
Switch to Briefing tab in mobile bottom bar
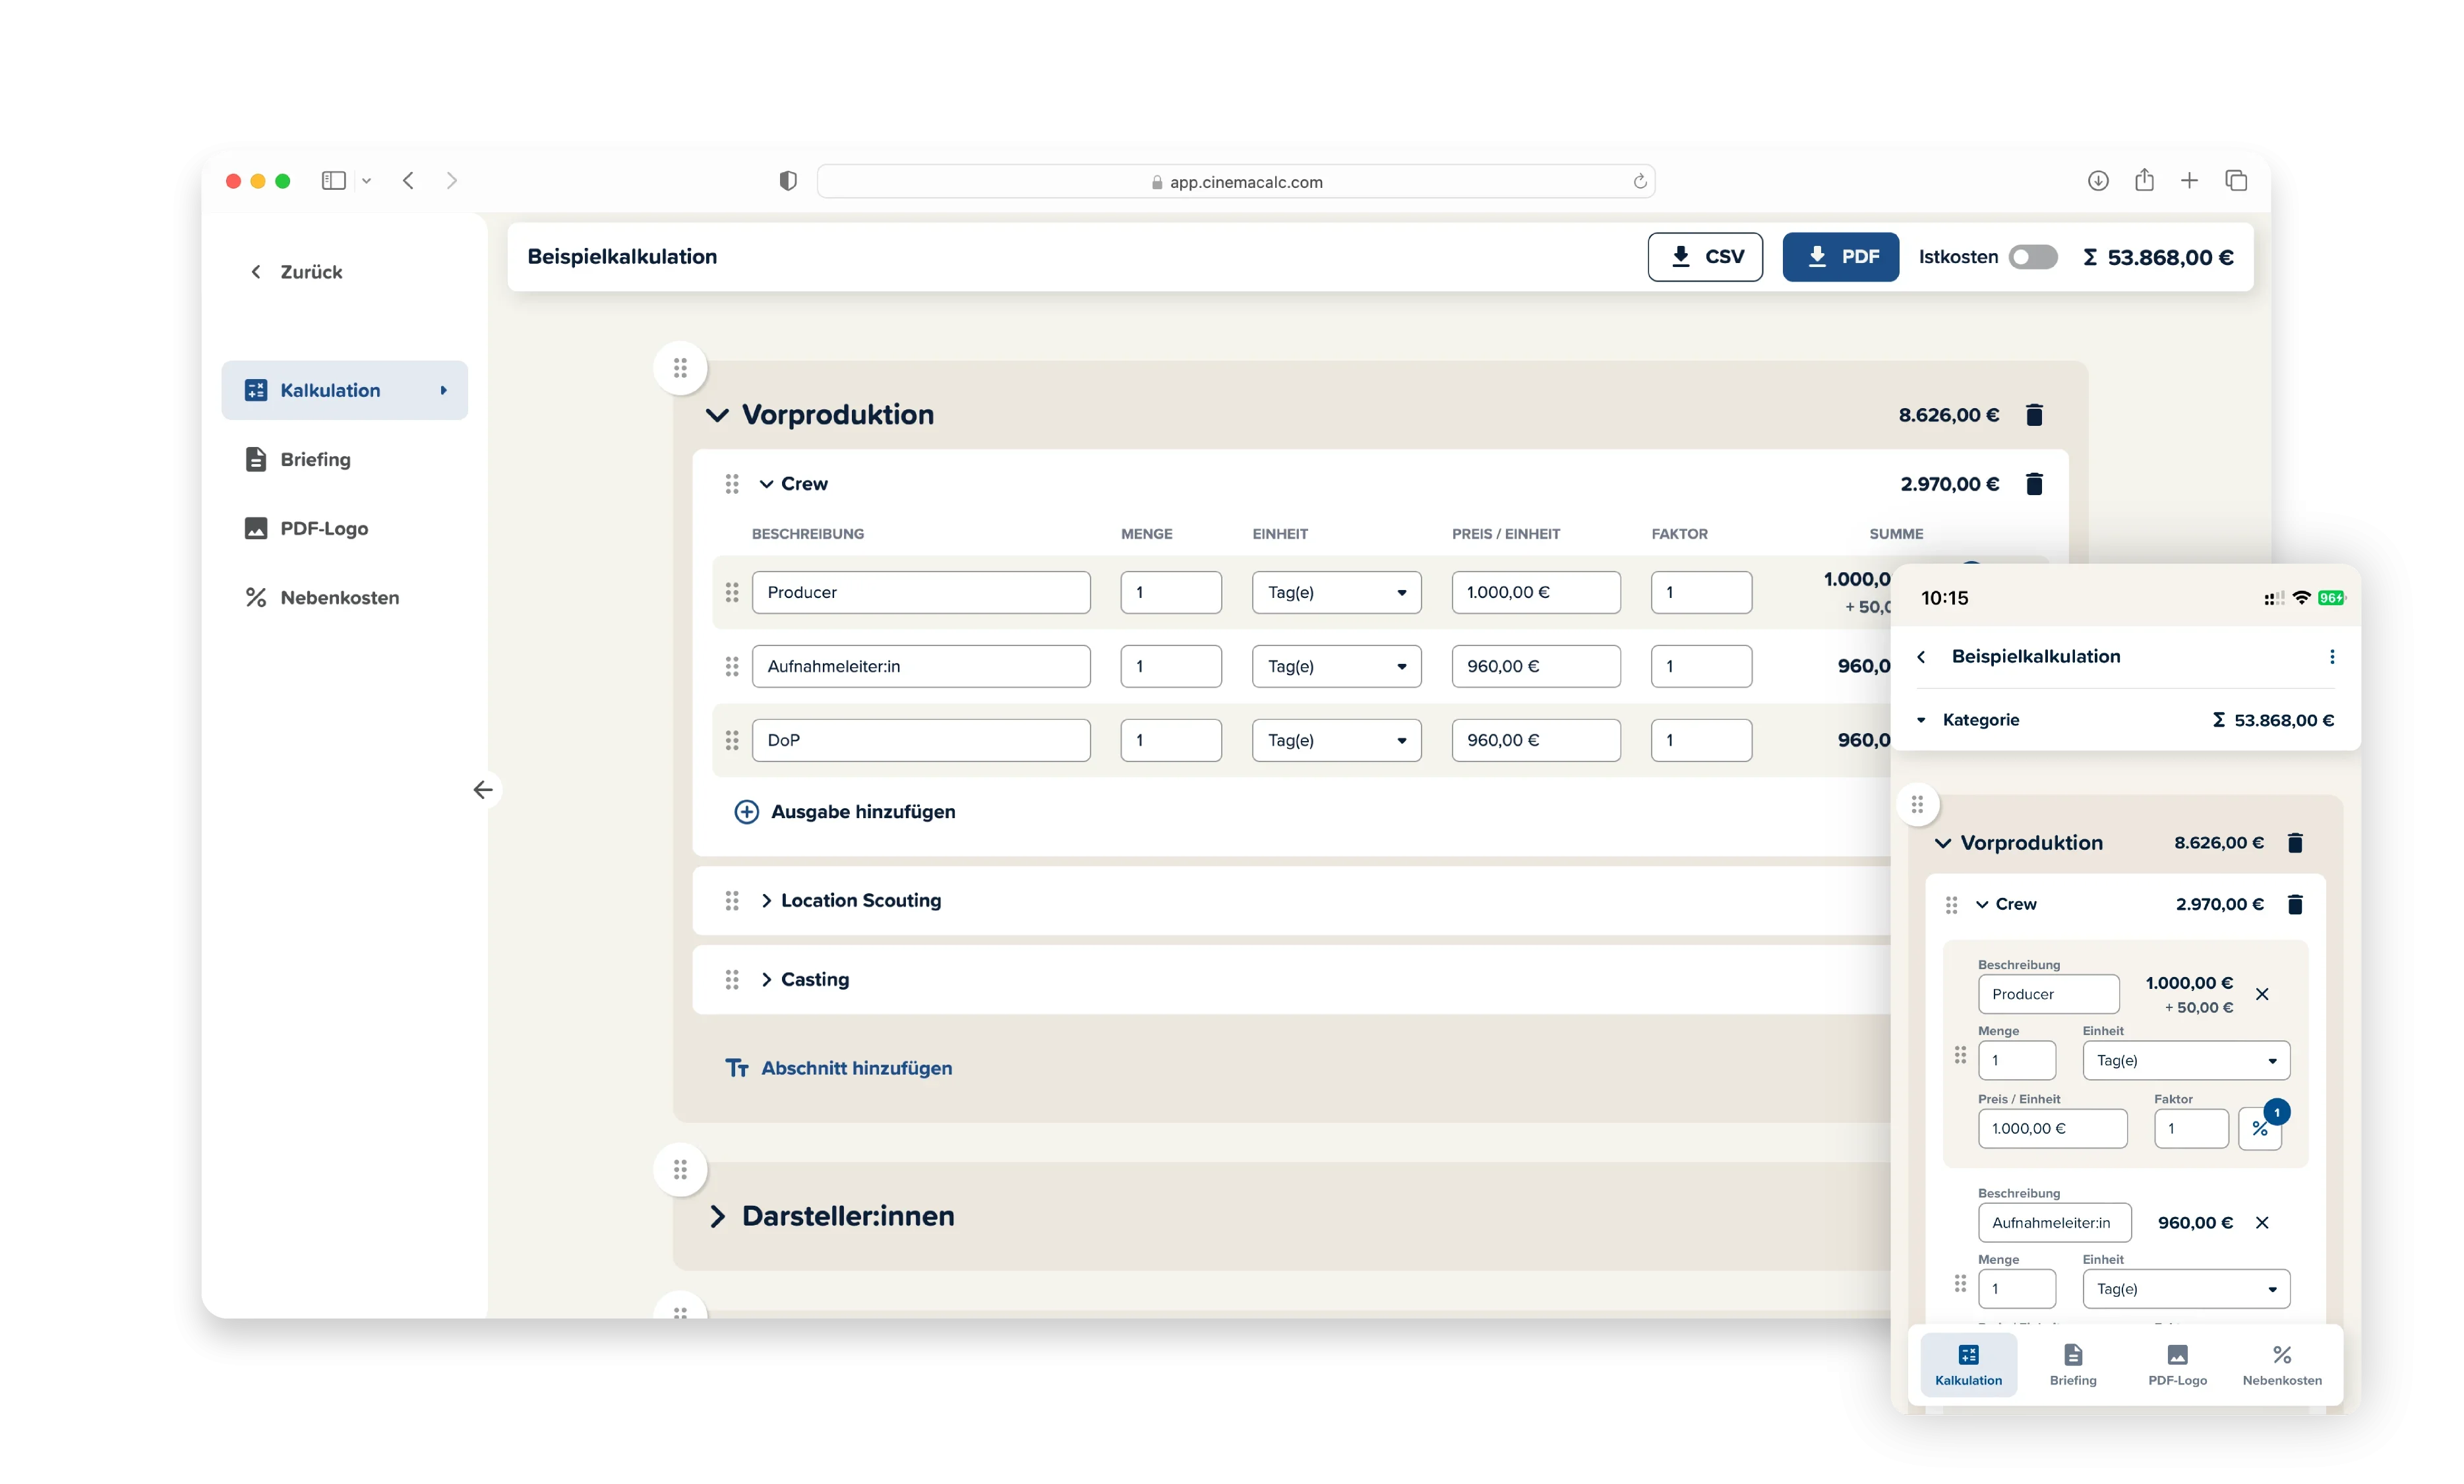[x=2073, y=1365]
